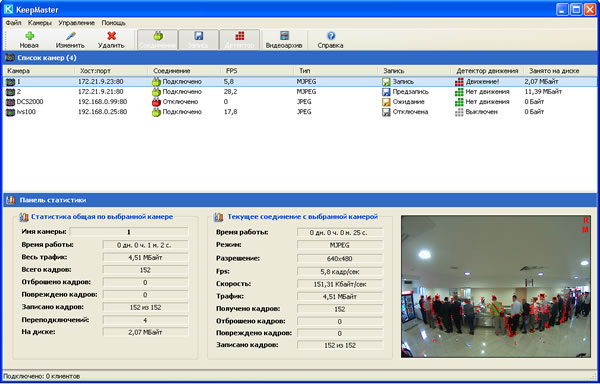Select the ivs100 camera icon
Viewport: 600px width, 384px height.
tap(10, 112)
